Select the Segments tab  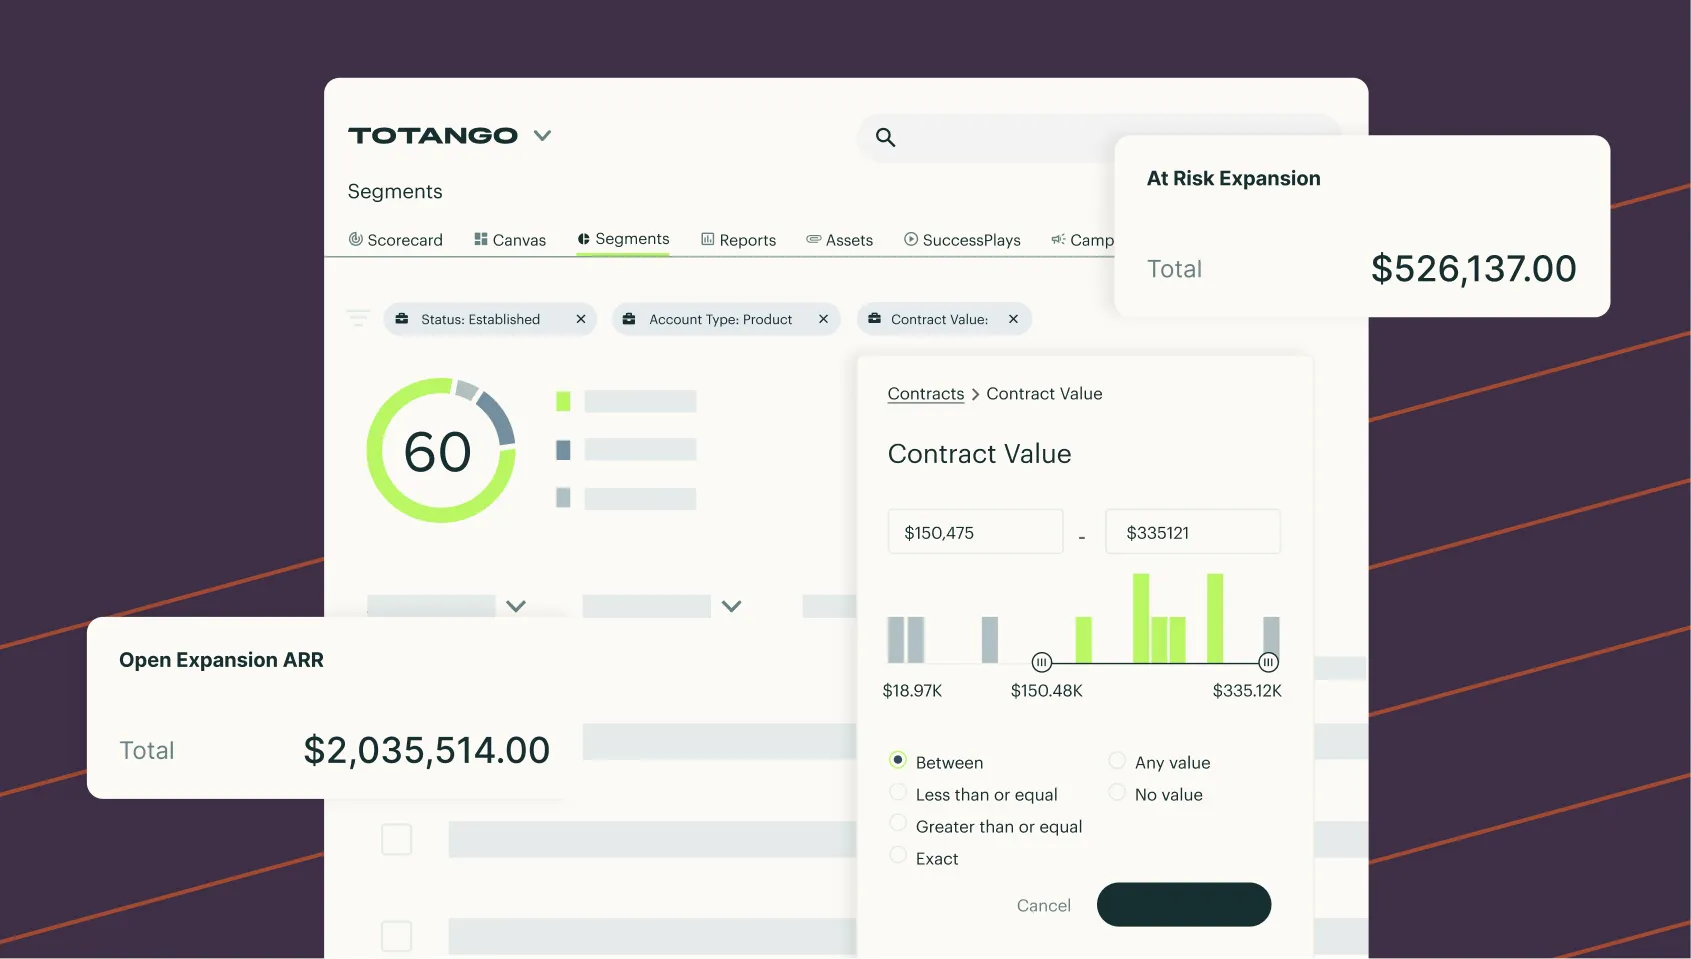coord(623,239)
